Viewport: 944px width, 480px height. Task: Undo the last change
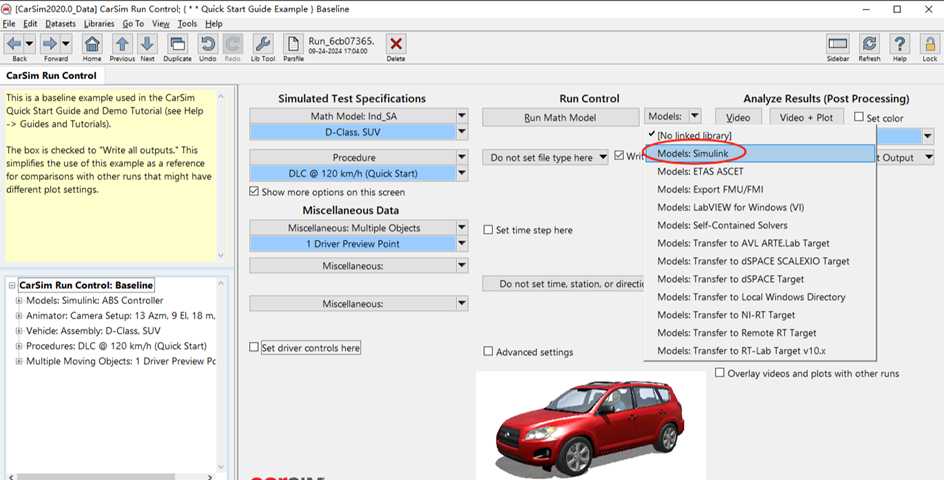[208, 44]
